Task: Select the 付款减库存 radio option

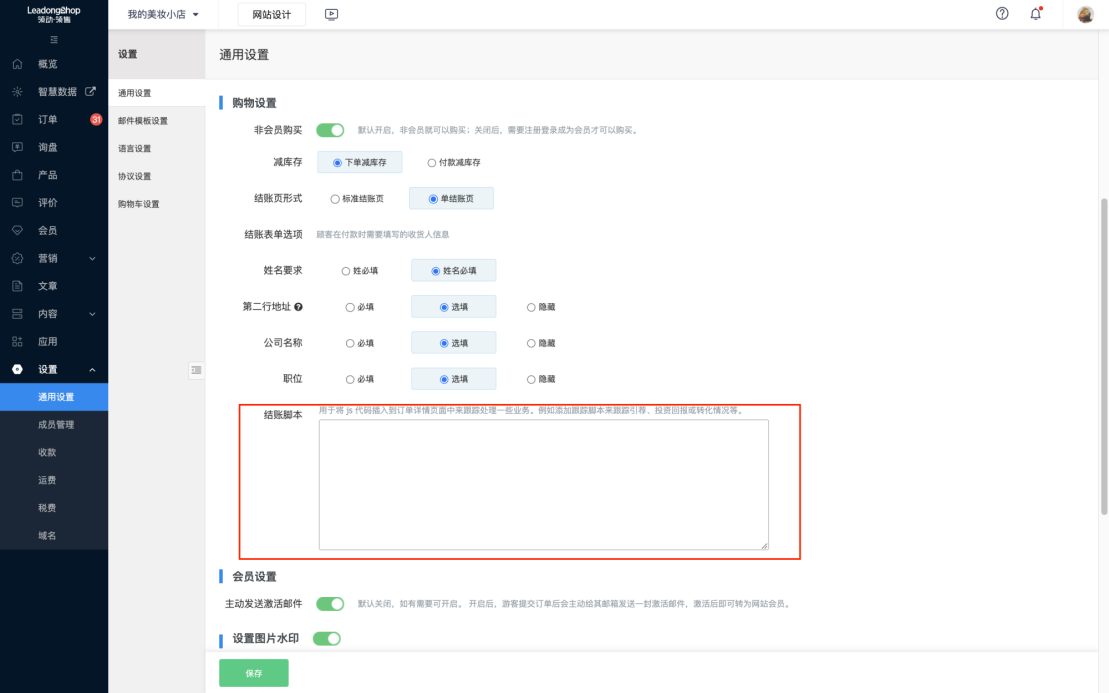Action: click(432, 163)
